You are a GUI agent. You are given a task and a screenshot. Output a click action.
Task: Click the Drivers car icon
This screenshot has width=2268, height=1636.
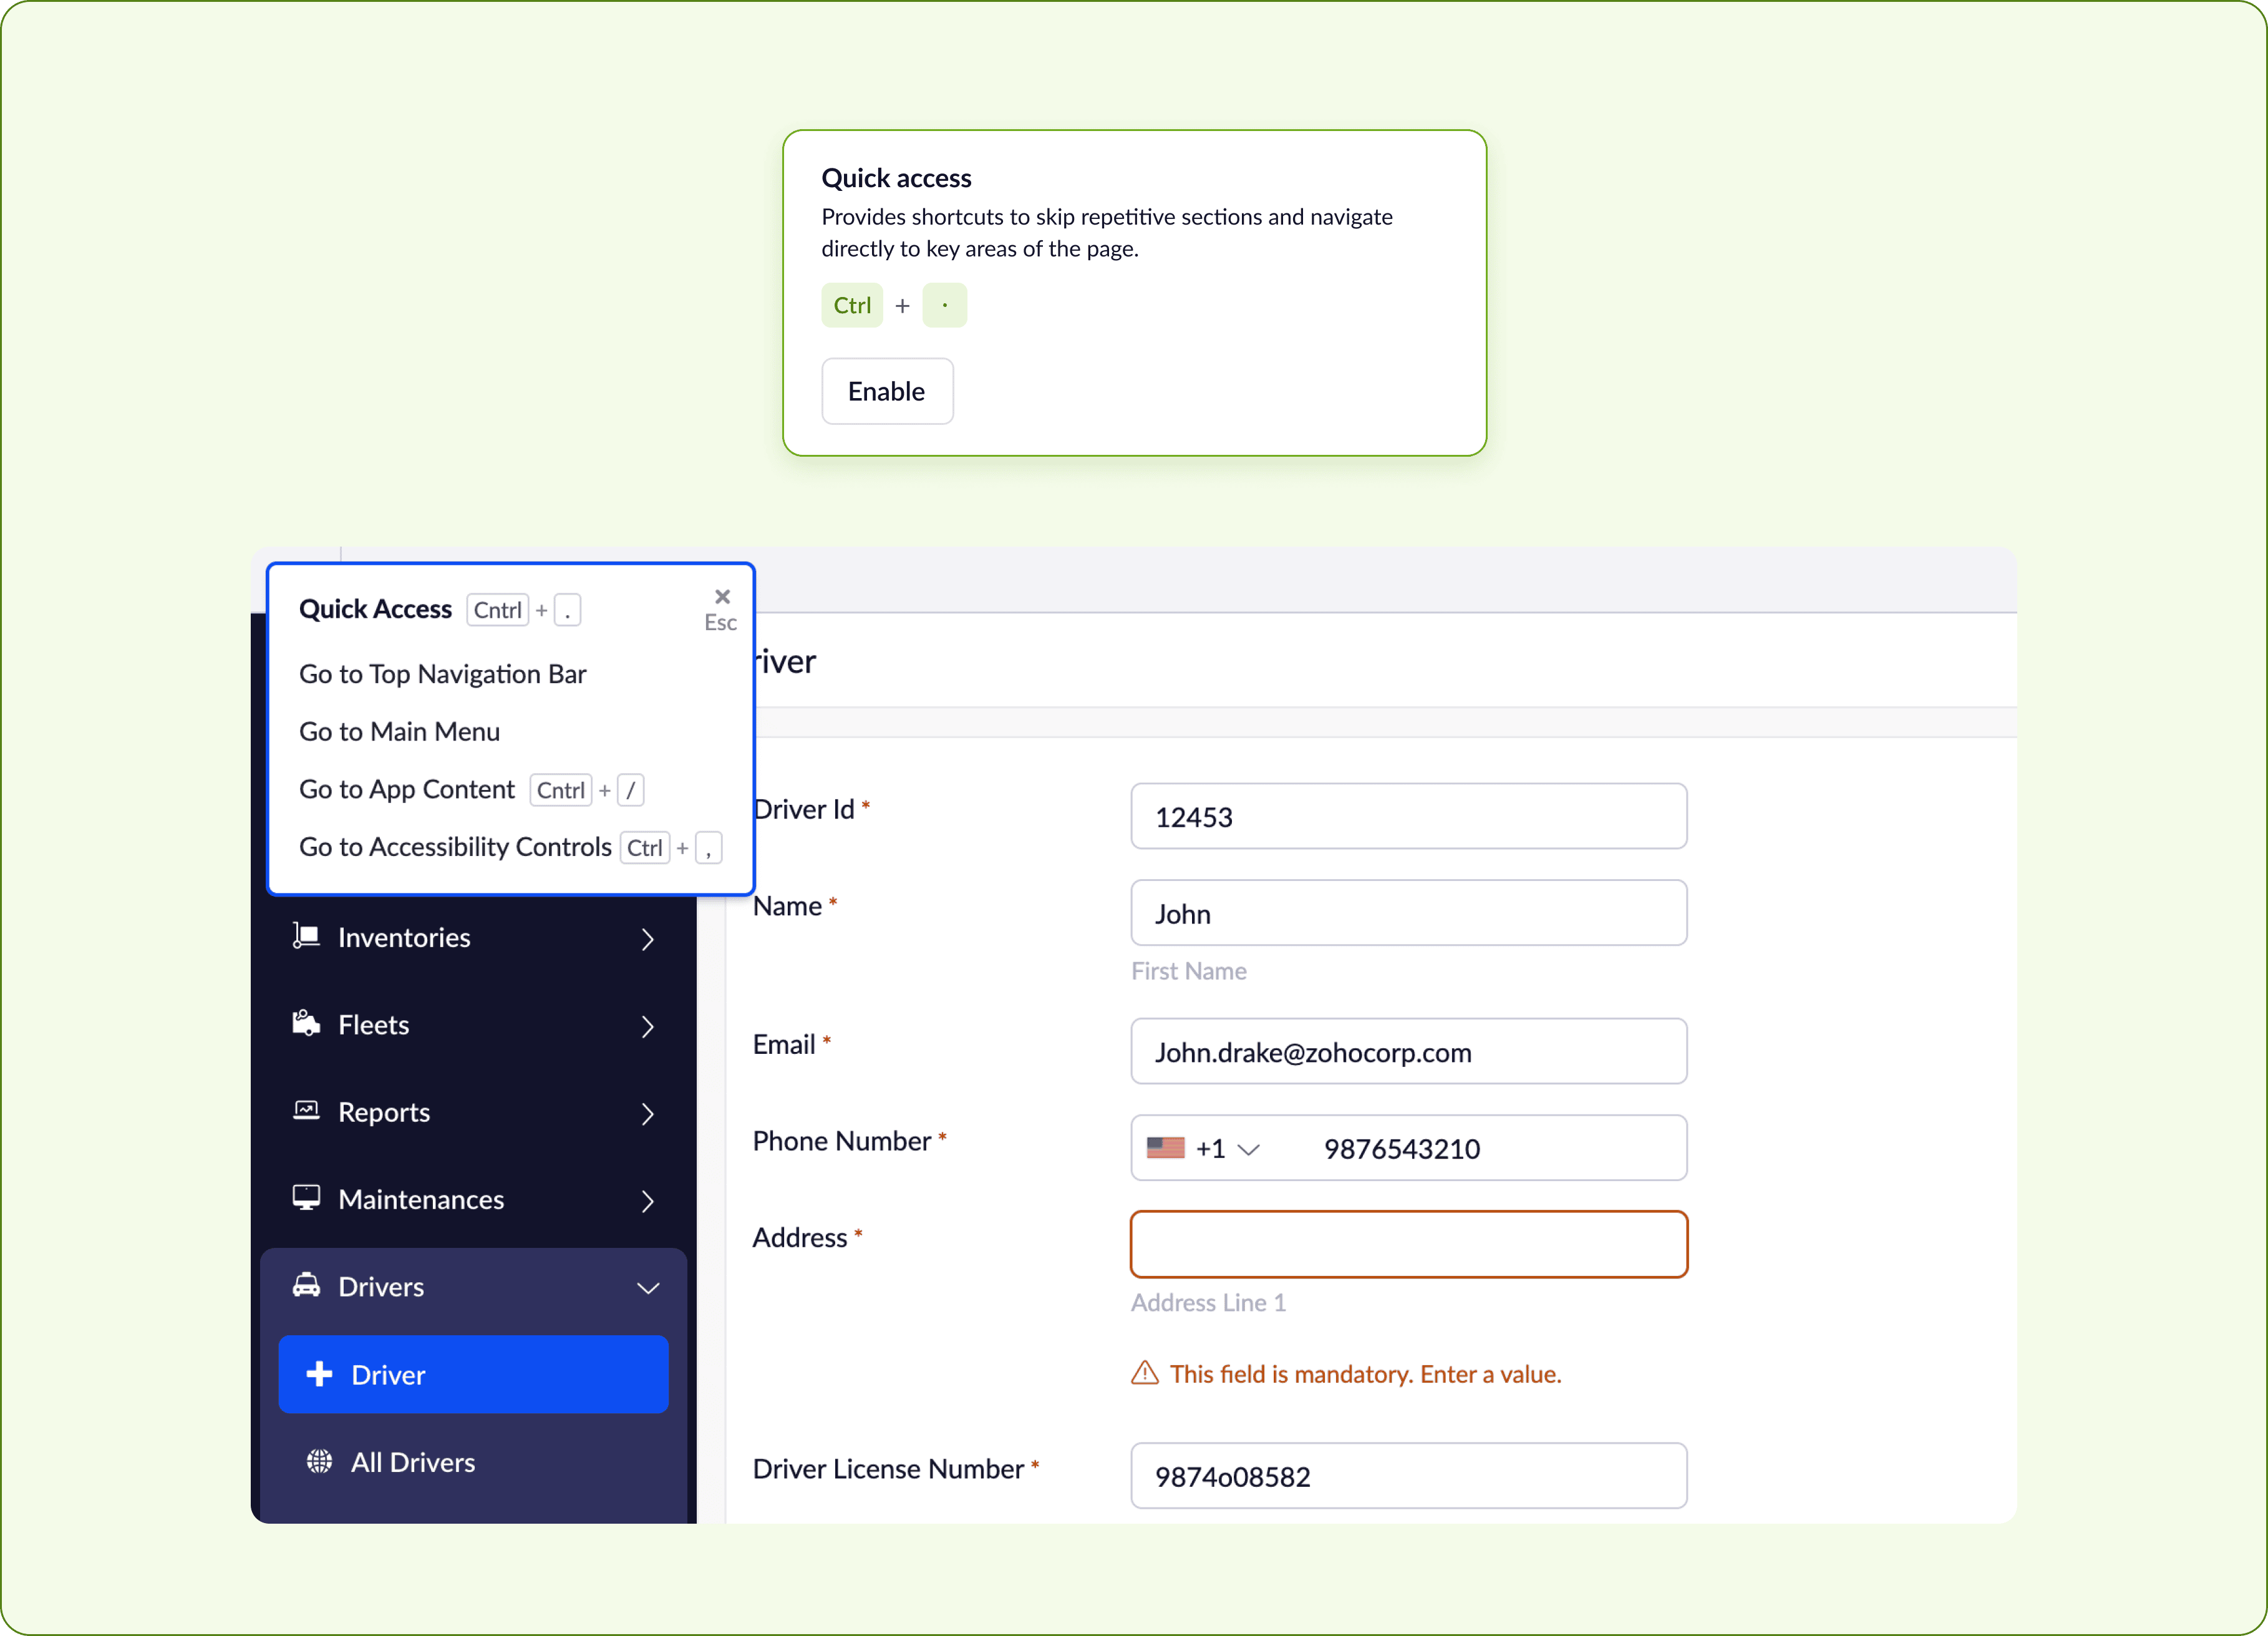306,1286
